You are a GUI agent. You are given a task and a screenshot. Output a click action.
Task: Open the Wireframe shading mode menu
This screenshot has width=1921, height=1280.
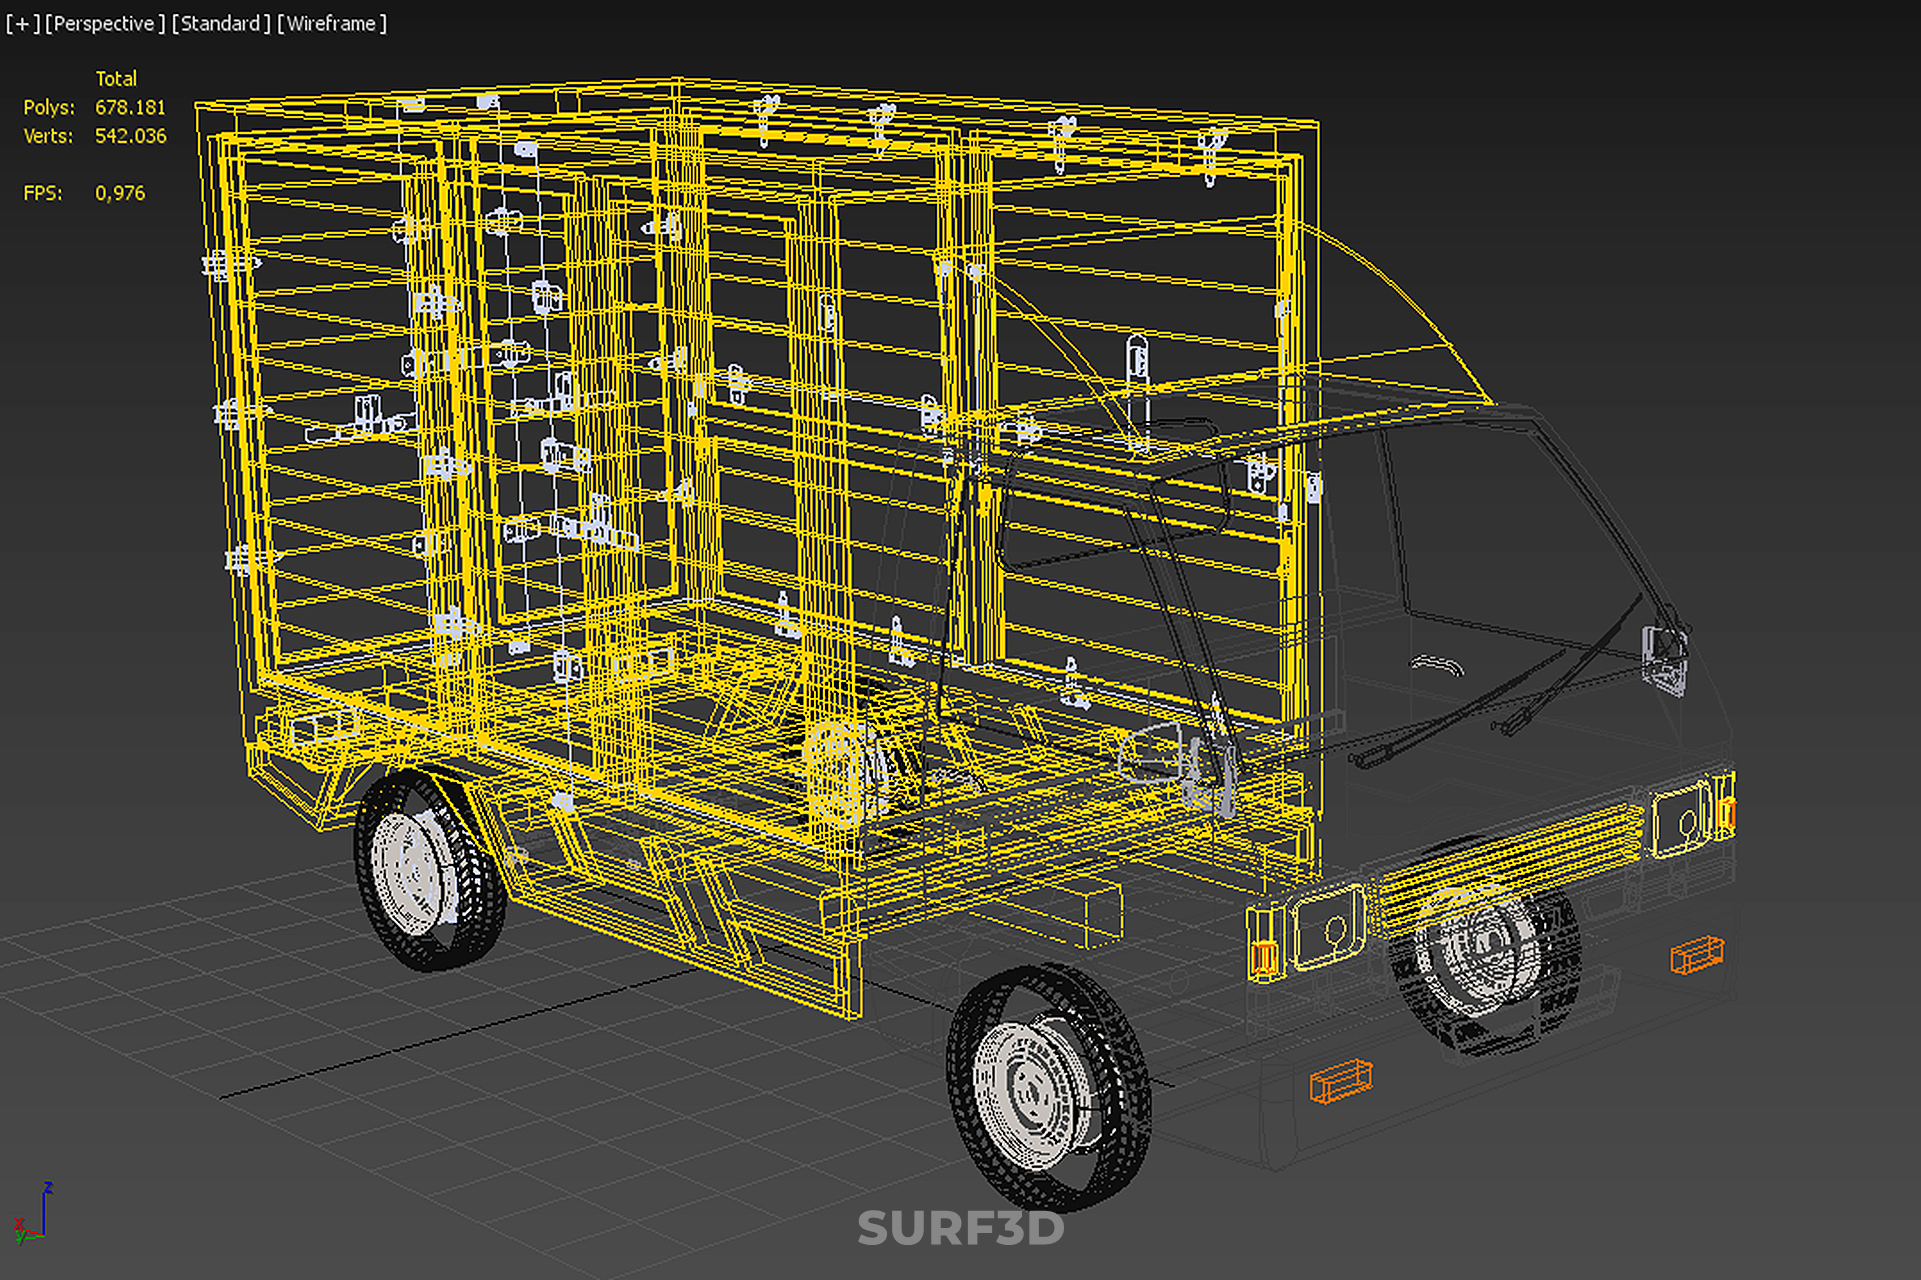pyautogui.click(x=332, y=24)
